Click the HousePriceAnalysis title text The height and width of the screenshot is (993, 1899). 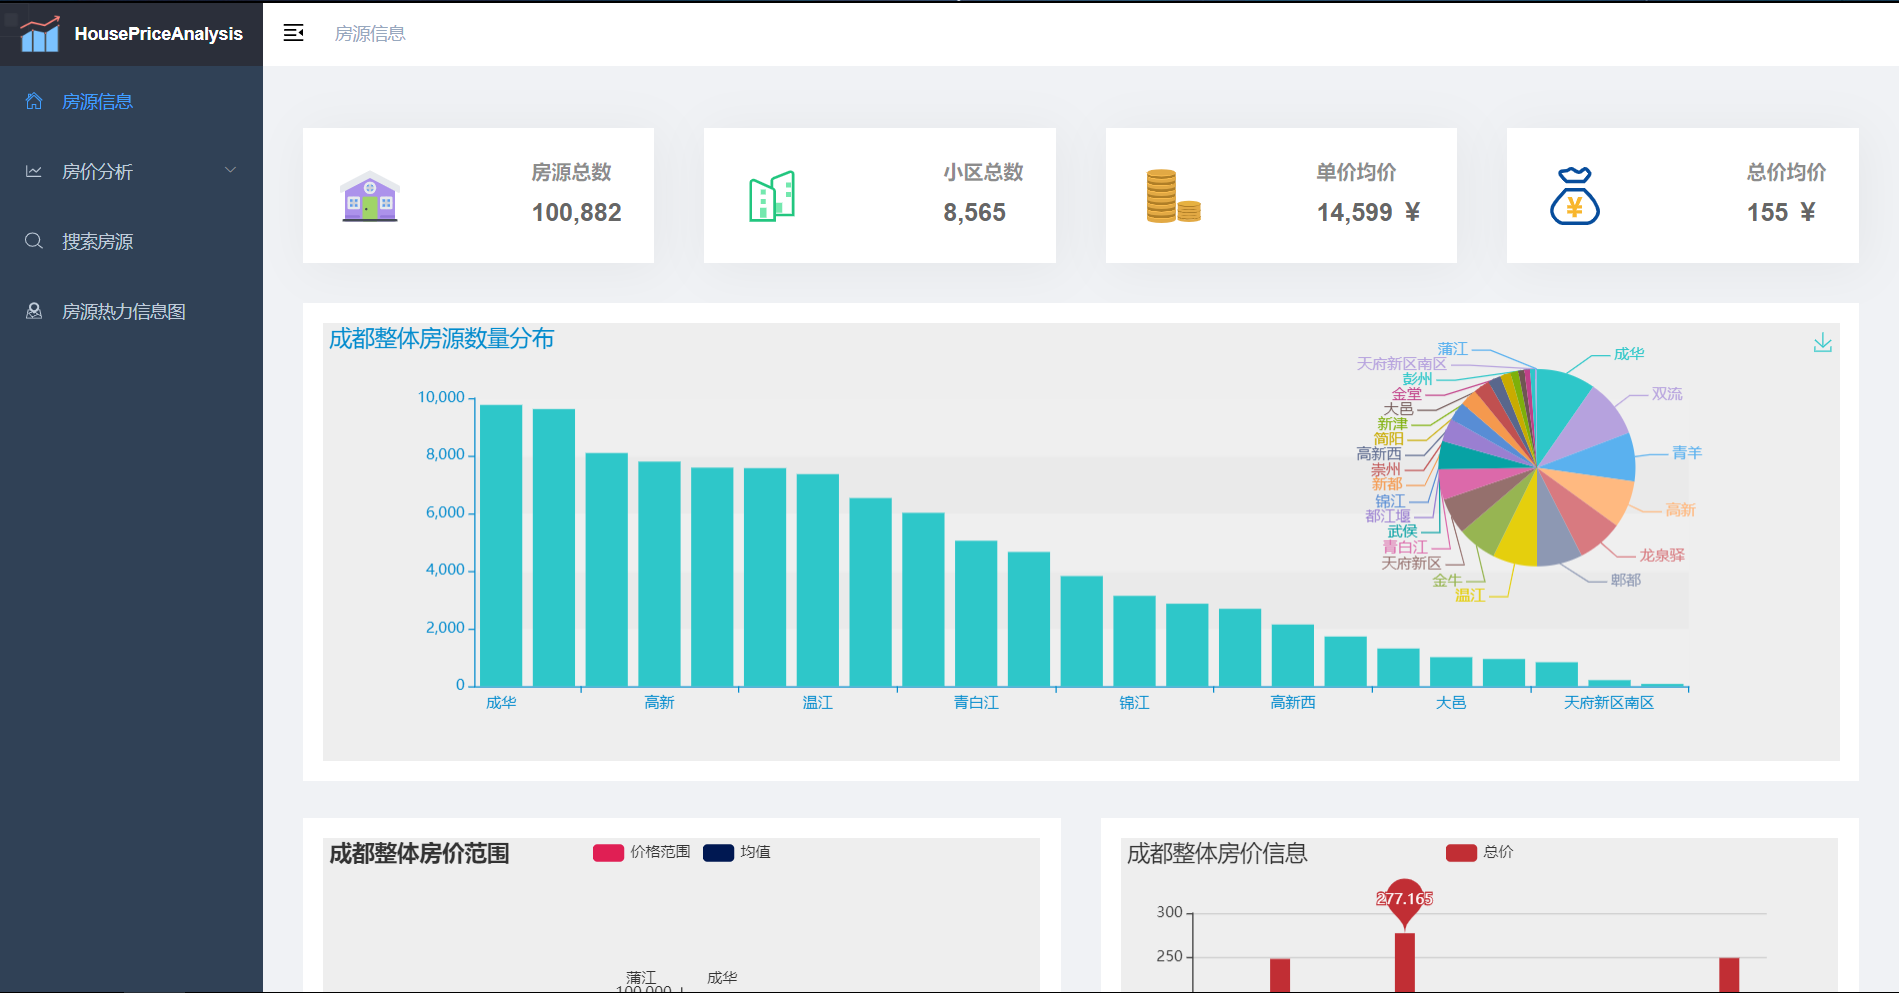[158, 34]
